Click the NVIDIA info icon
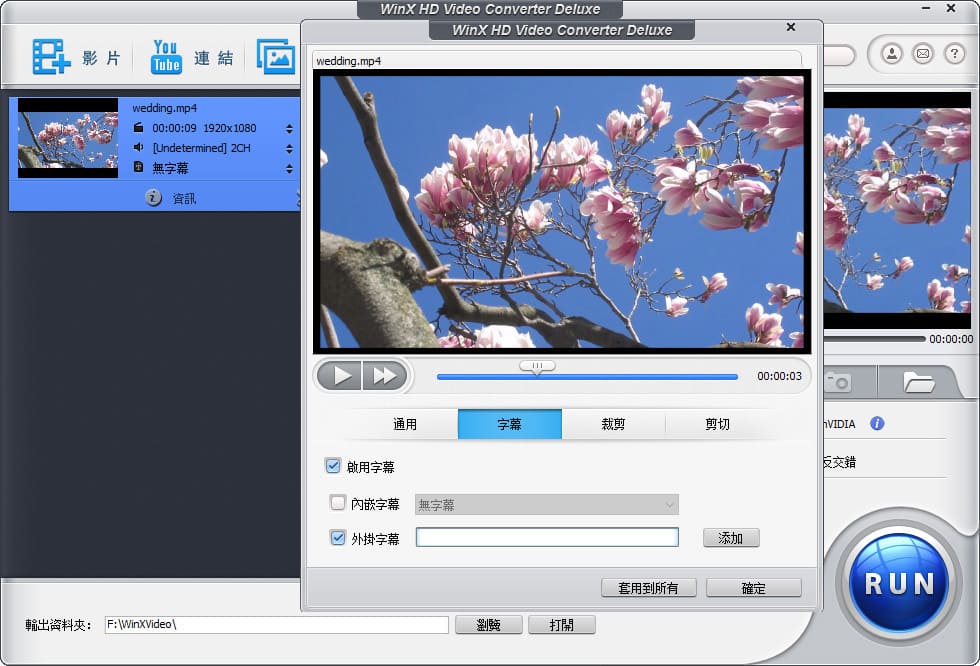980x666 pixels. (x=877, y=423)
